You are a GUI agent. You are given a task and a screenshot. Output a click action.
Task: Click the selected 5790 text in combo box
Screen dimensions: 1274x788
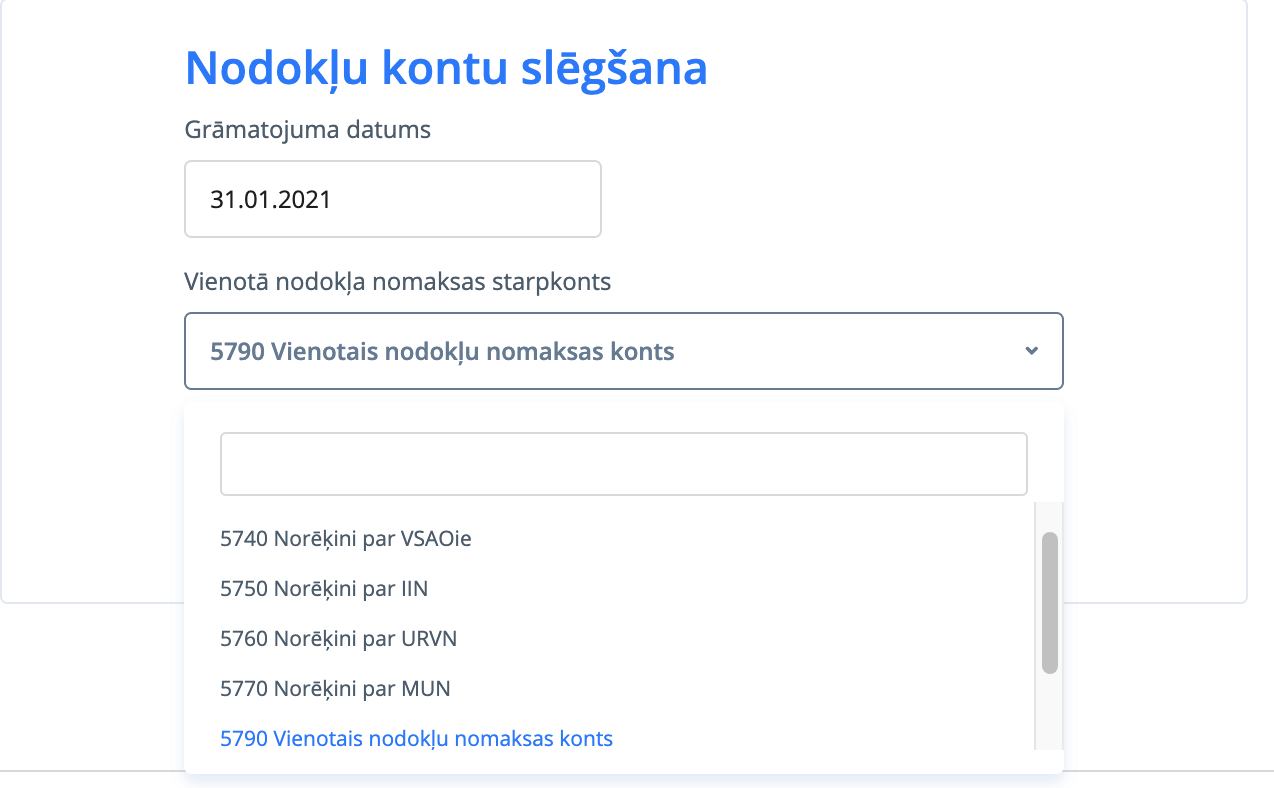tap(442, 351)
